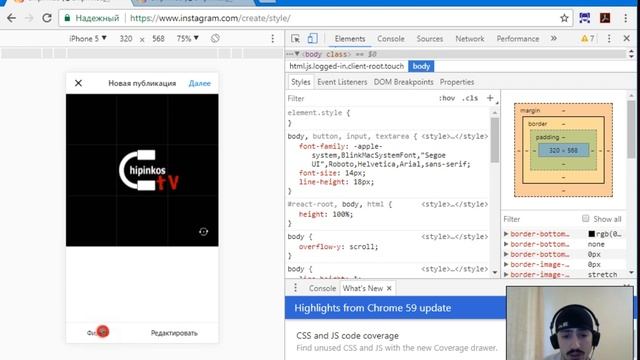Edit the viewport width value 320
This screenshot has width=640, height=360.
(x=126, y=39)
